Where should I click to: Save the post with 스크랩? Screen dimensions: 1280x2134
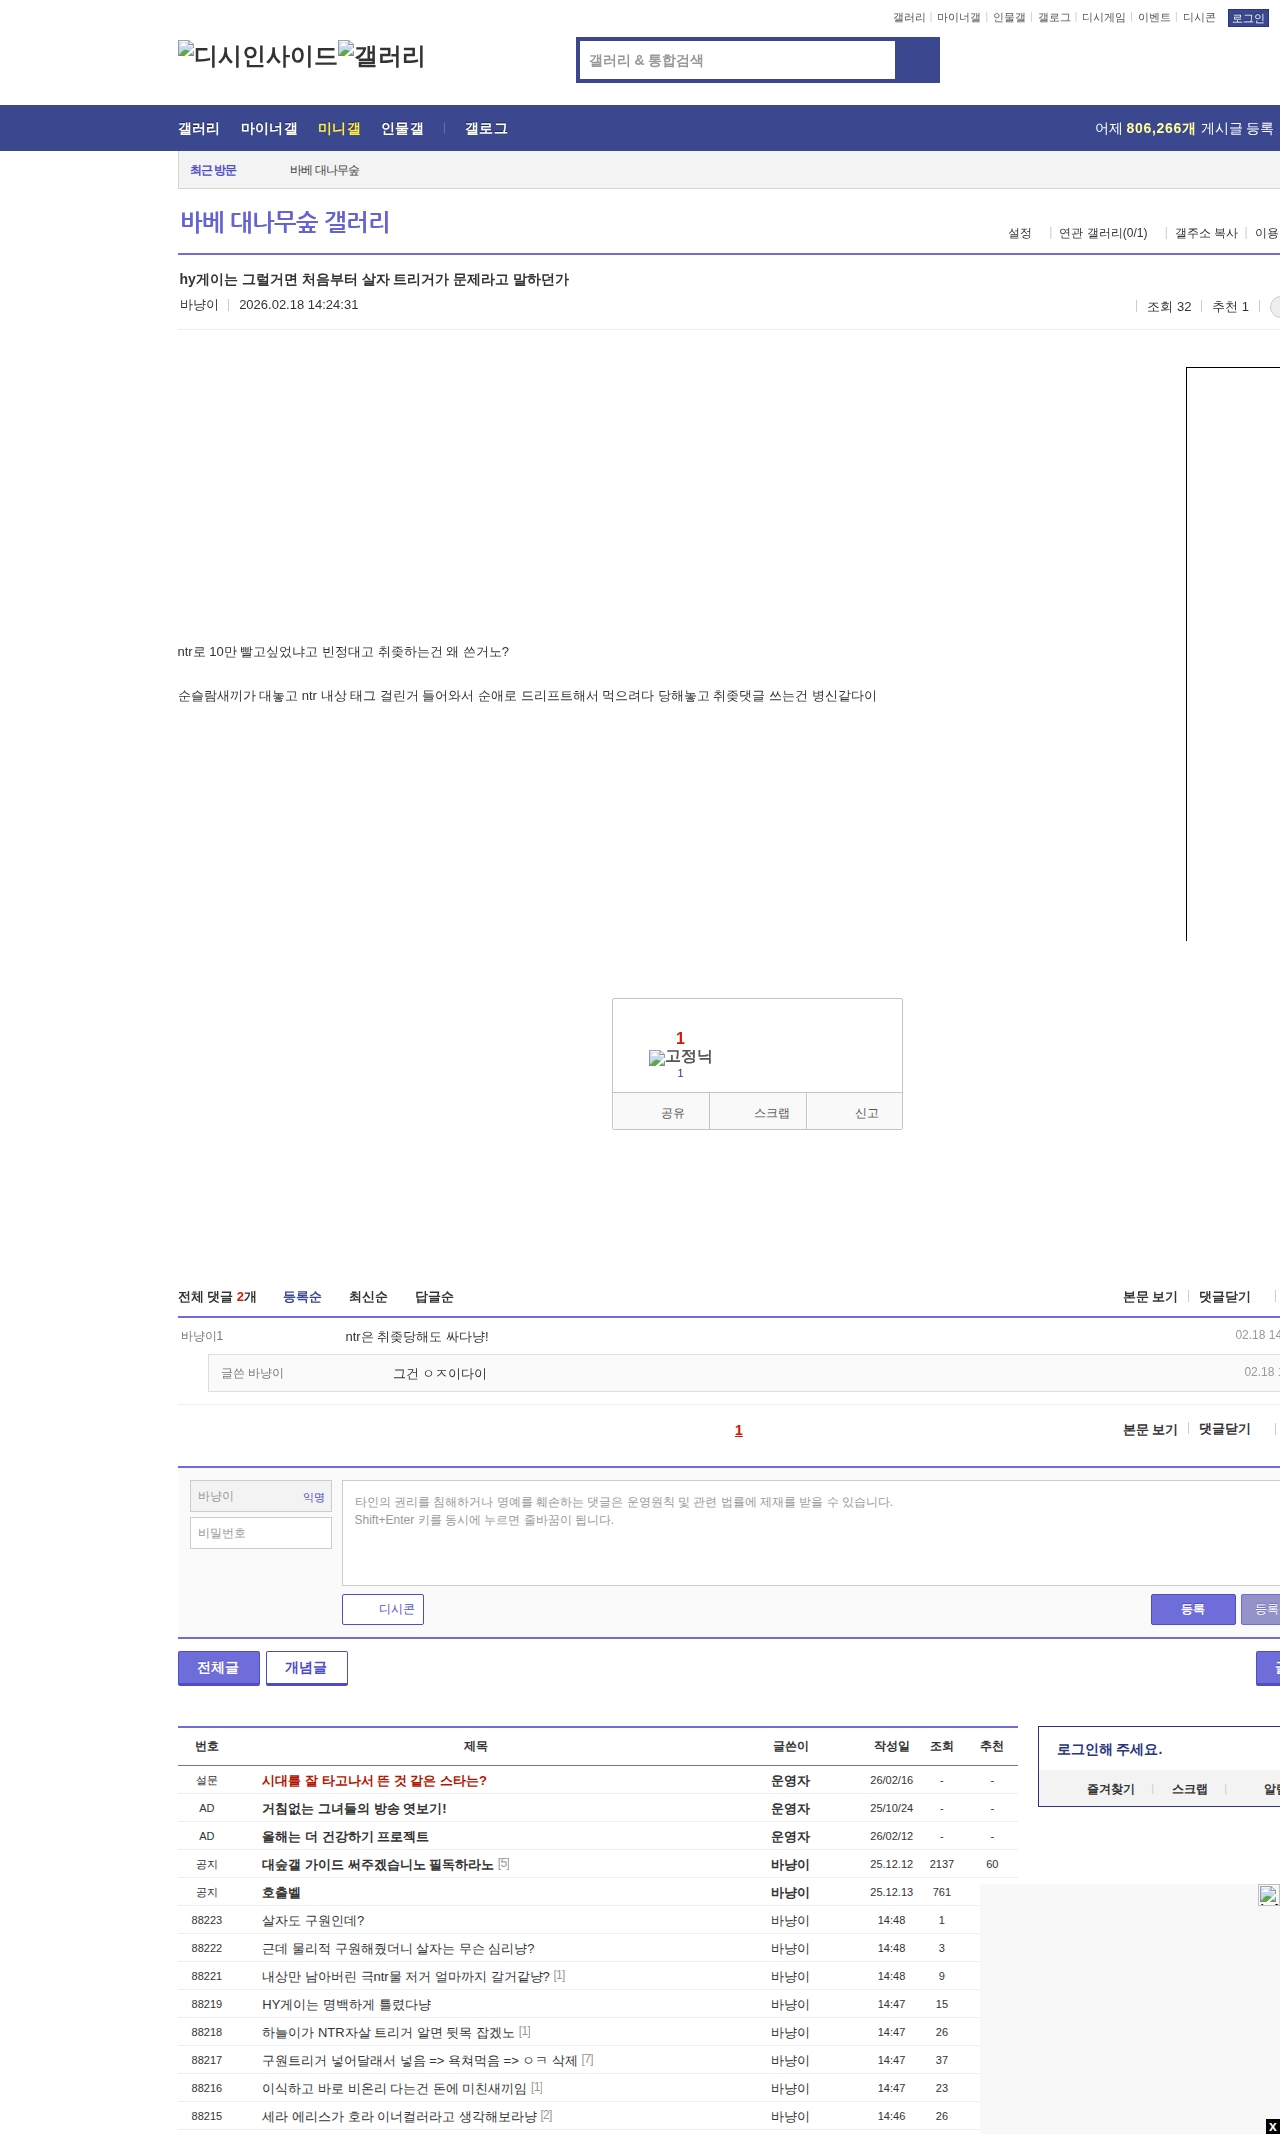click(x=758, y=1112)
